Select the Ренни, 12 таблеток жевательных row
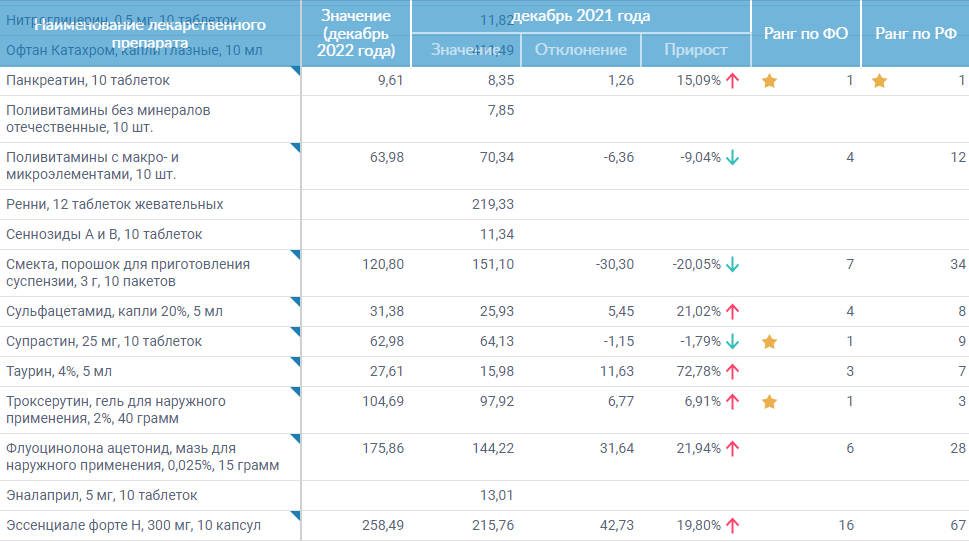The width and height of the screenshot is (969, 542). tap(114, 204)
